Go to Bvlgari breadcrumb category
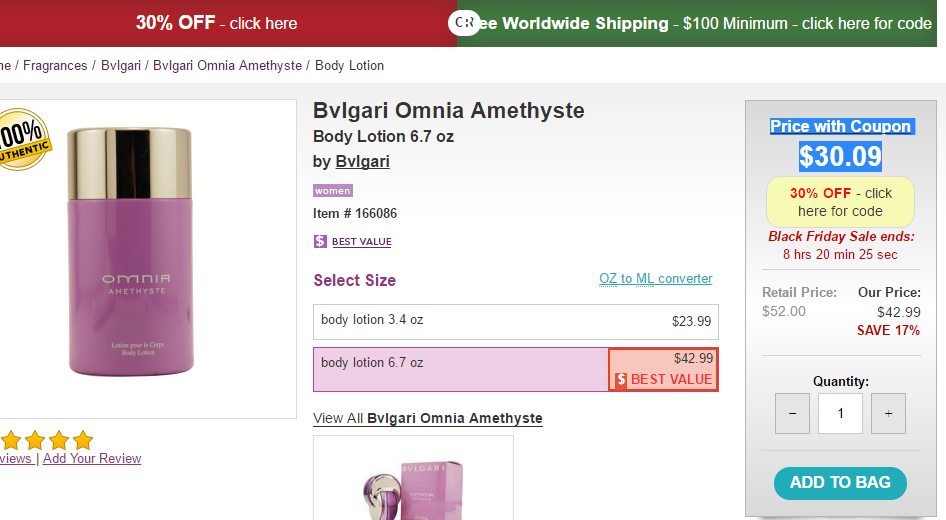Screen dimensions: 946x520 coord(121,66)
